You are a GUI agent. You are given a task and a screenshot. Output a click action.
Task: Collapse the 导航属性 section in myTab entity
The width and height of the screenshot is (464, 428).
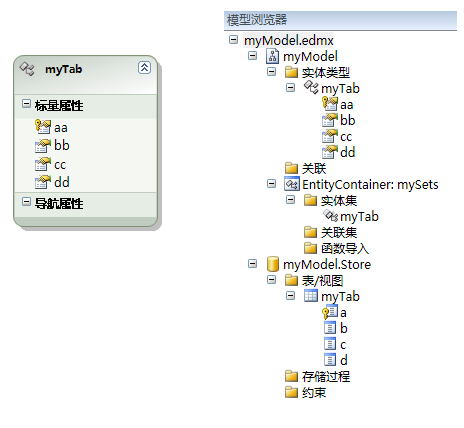(x=26, y=202)
